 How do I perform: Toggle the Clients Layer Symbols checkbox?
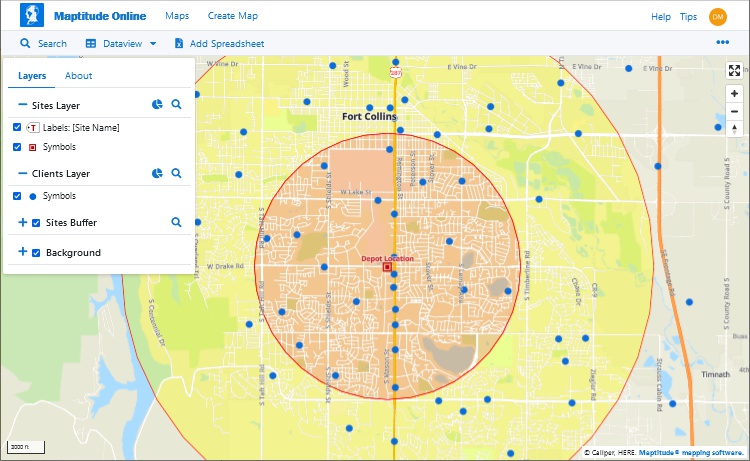(x=17, y=196)
